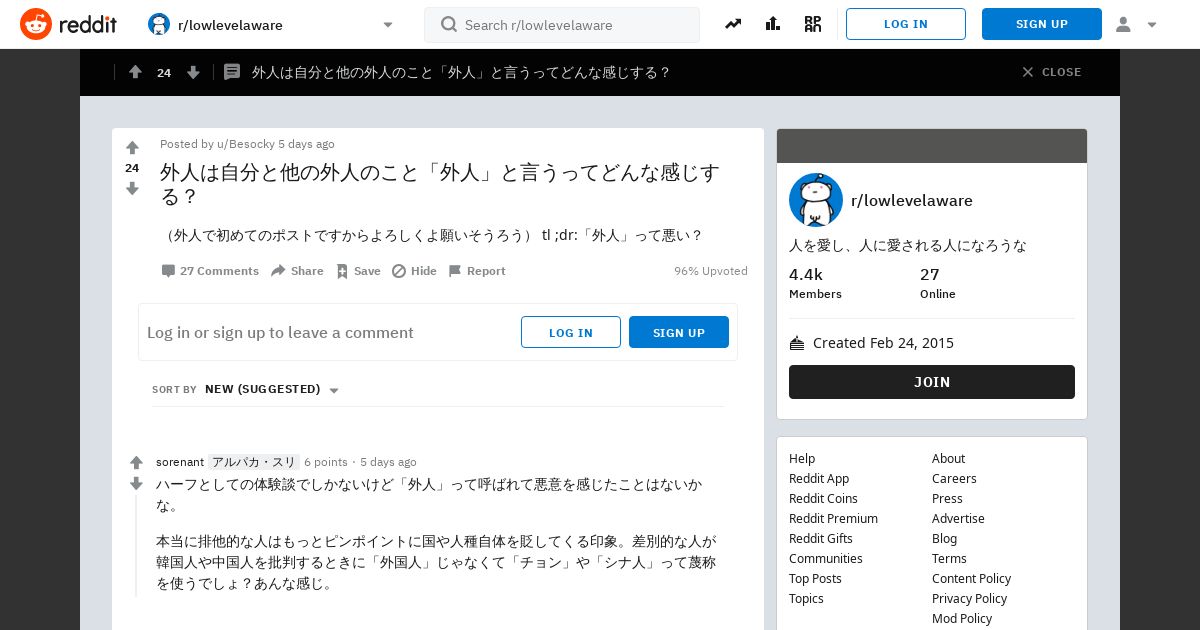The height and width of the screenshot is (630, 1200).
Task: Report the post
Action: click(x=477, y=271)
